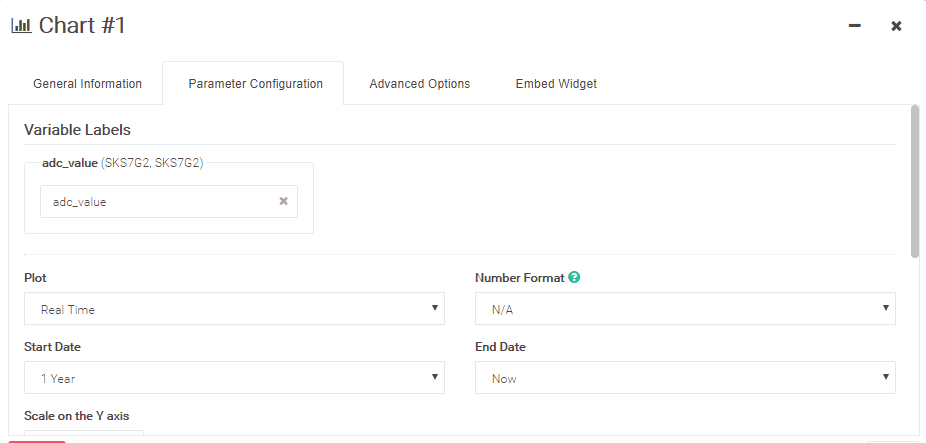Image resolution: width=926 pixels, height=443 pixels.
Task: Click the adc_value (SKS7G2, SKS7G2) legend
Action: pyautogui.click(x=122, y=163)
